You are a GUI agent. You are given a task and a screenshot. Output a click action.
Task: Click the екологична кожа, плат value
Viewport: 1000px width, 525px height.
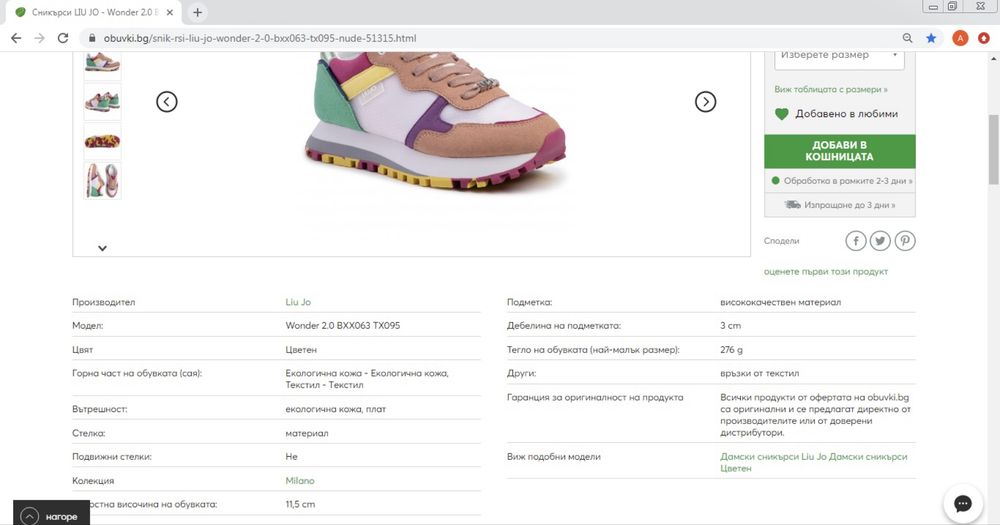tap(335, 409)
